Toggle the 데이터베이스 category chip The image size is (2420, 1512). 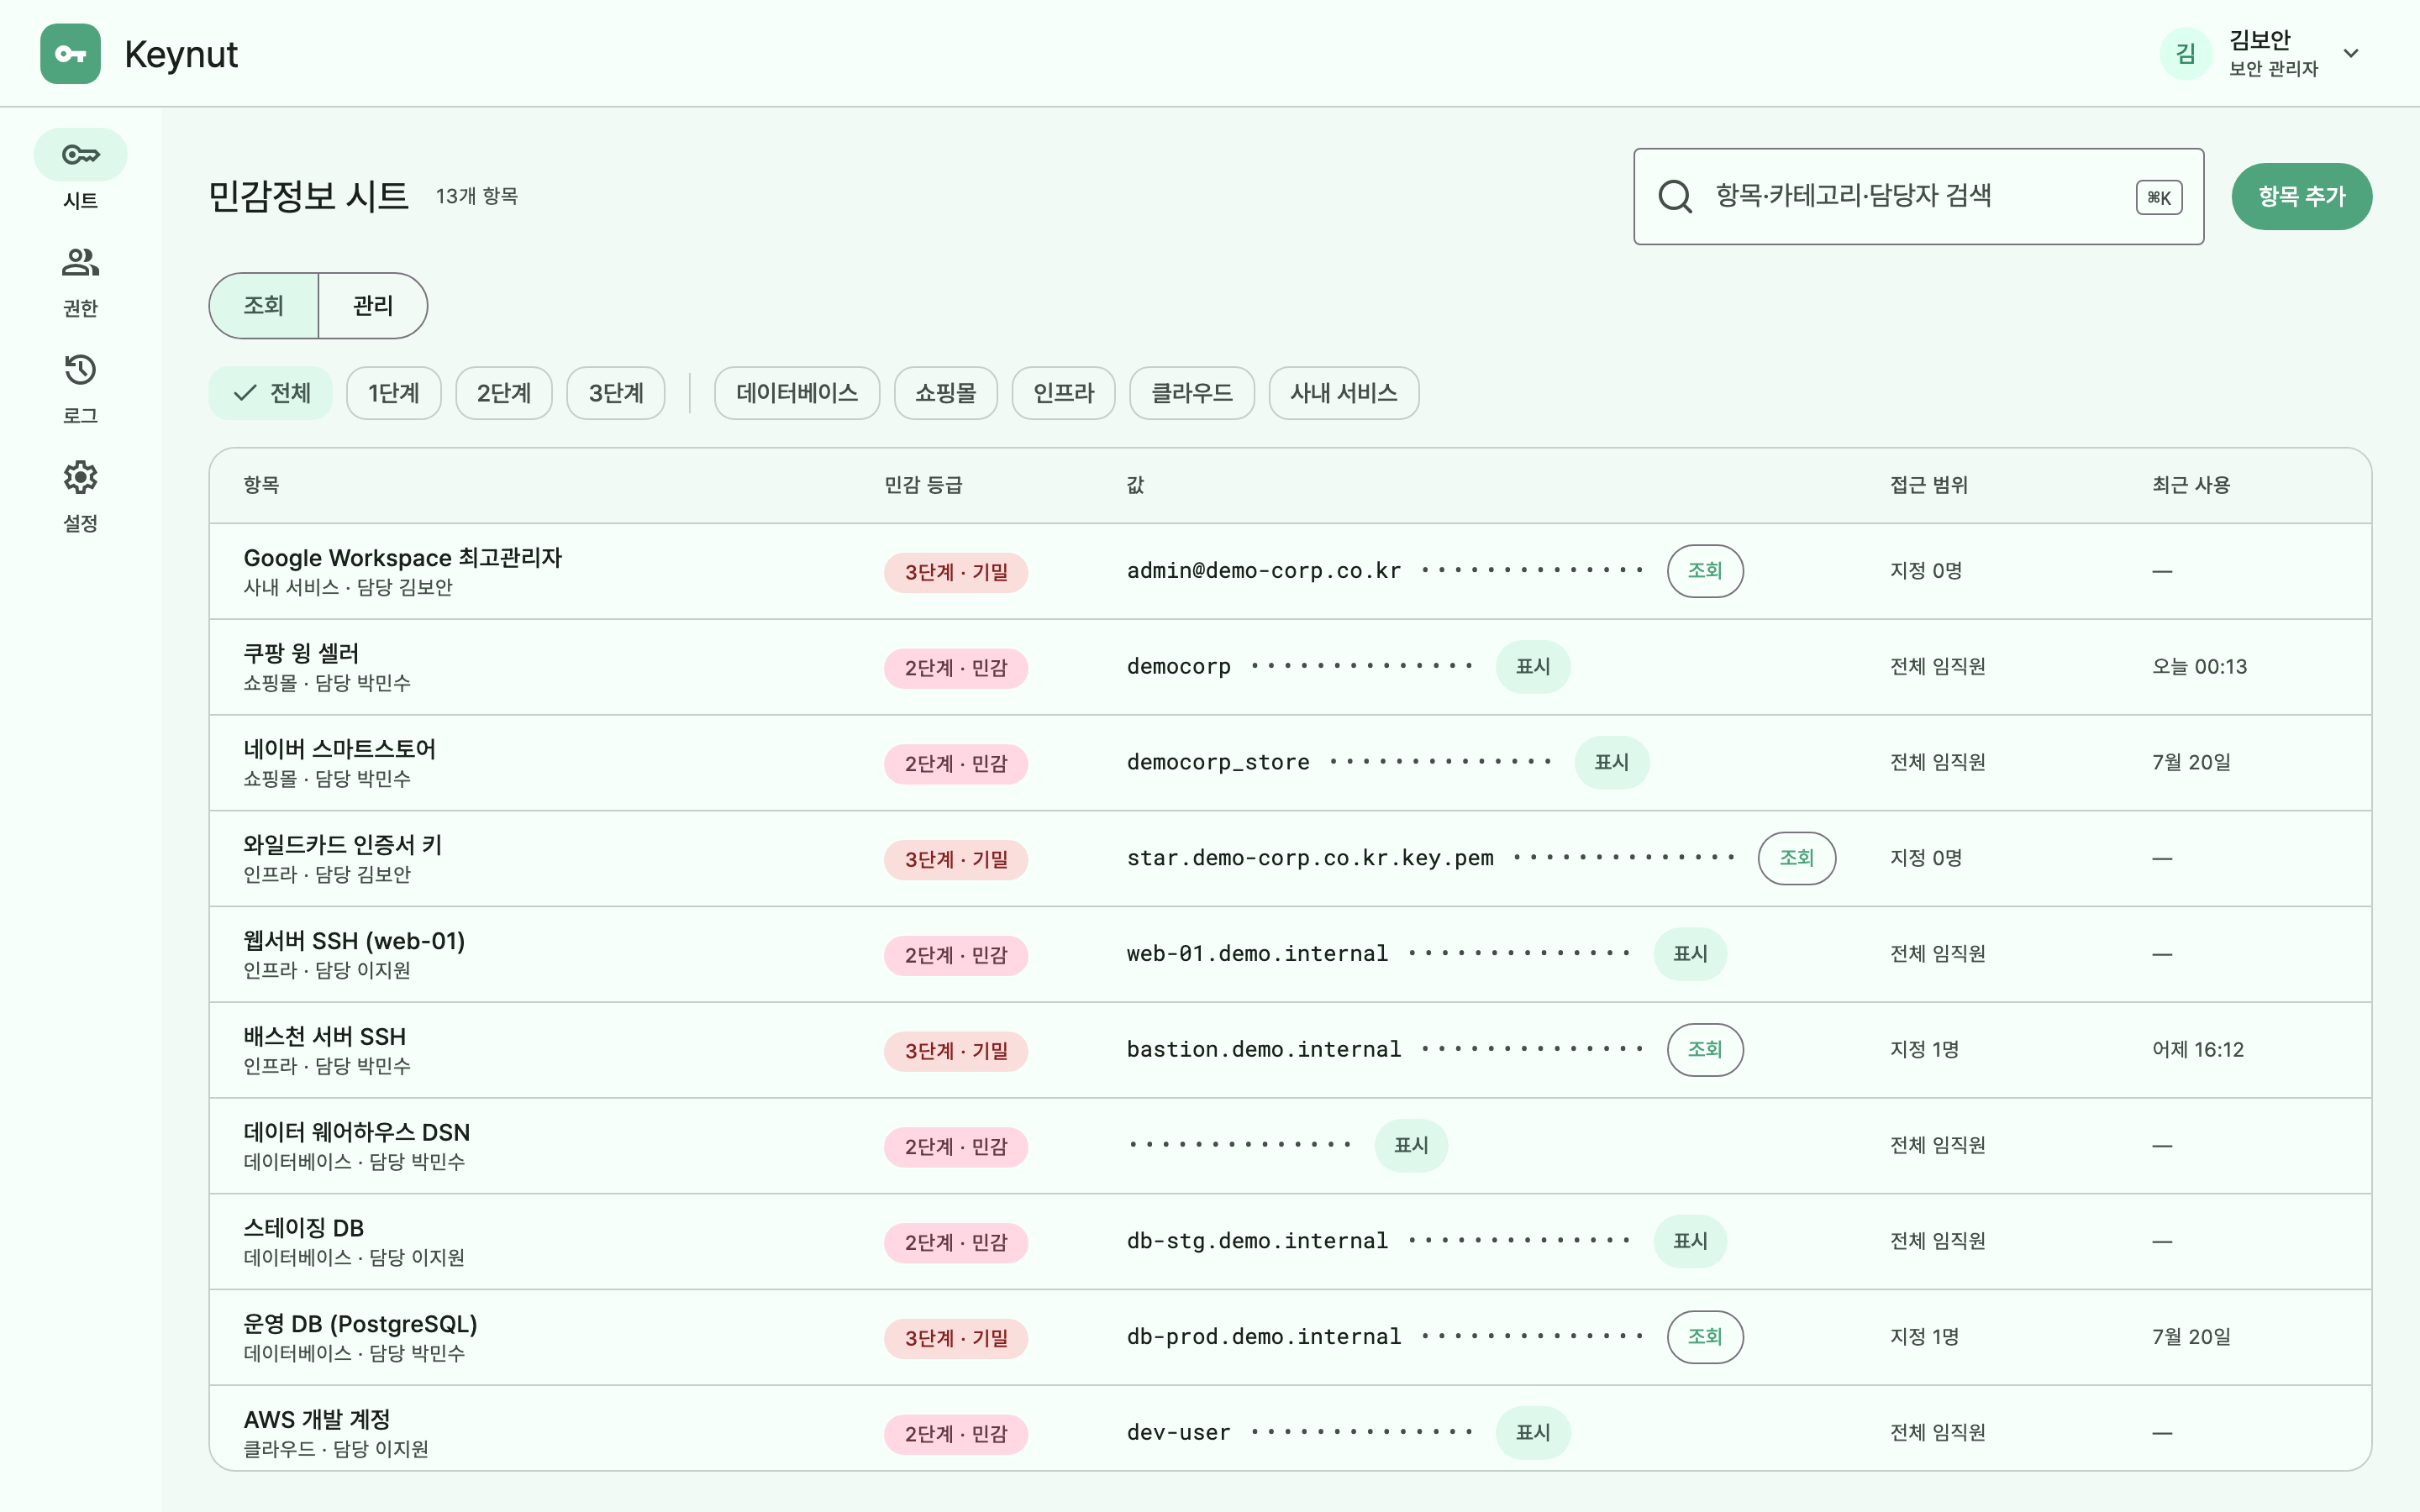point(797,393)
